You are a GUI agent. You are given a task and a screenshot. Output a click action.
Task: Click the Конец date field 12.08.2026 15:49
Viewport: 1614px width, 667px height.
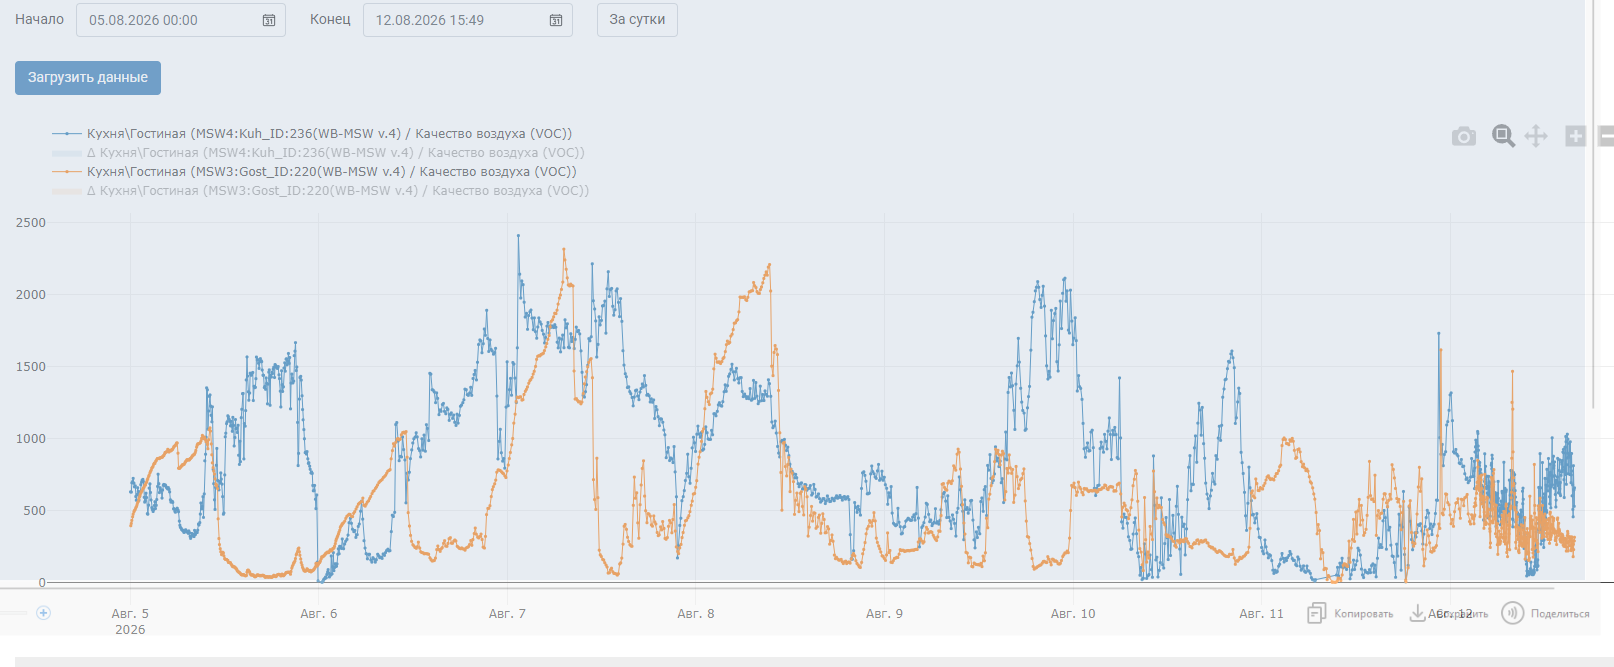point(468,20)
